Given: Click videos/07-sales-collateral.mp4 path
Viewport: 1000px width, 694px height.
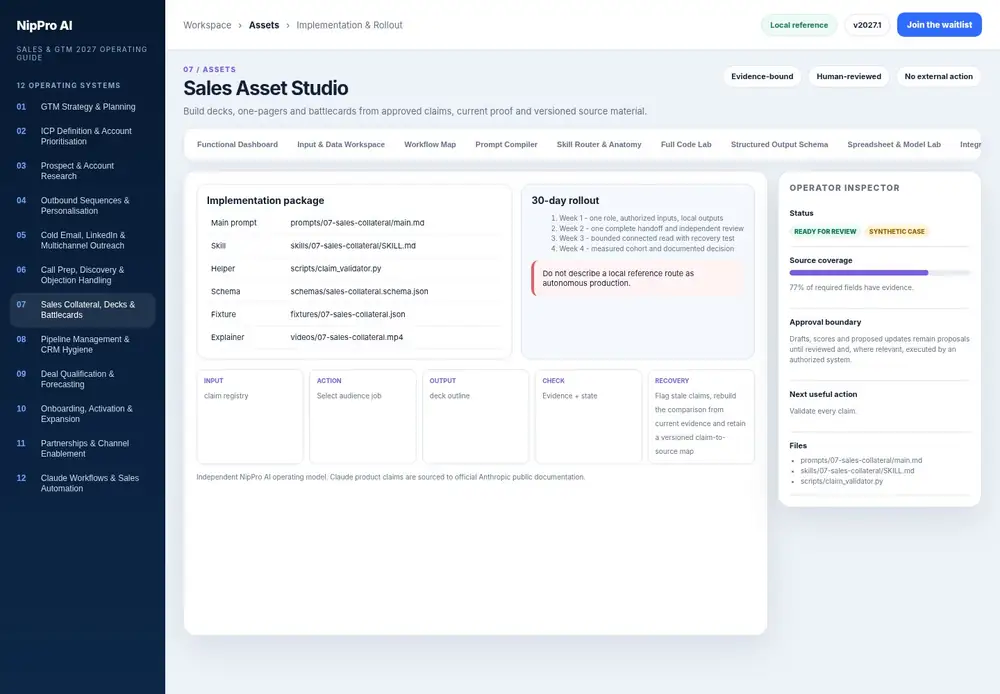Looking at the screenshot, I should point(346,337).
